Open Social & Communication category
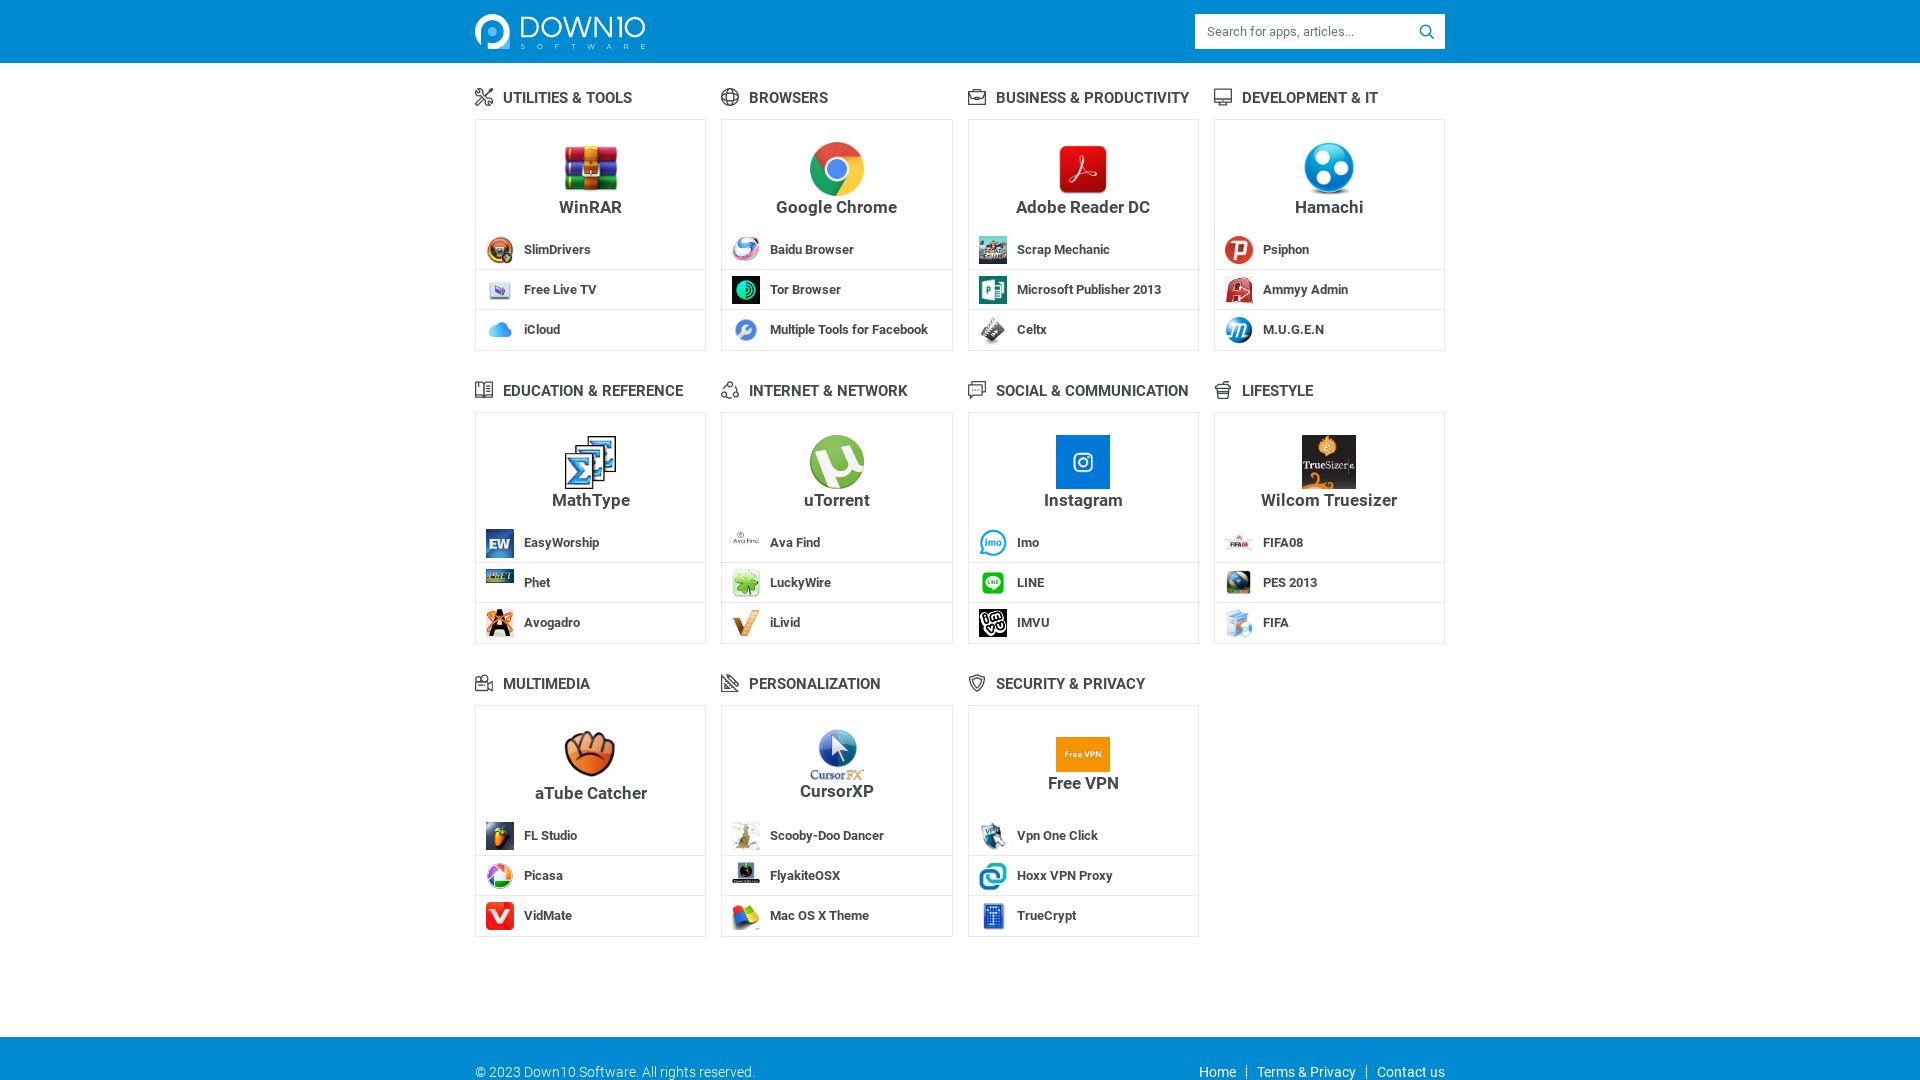The width and height of the screenshot is (1920, 1080). [1092, 391]
